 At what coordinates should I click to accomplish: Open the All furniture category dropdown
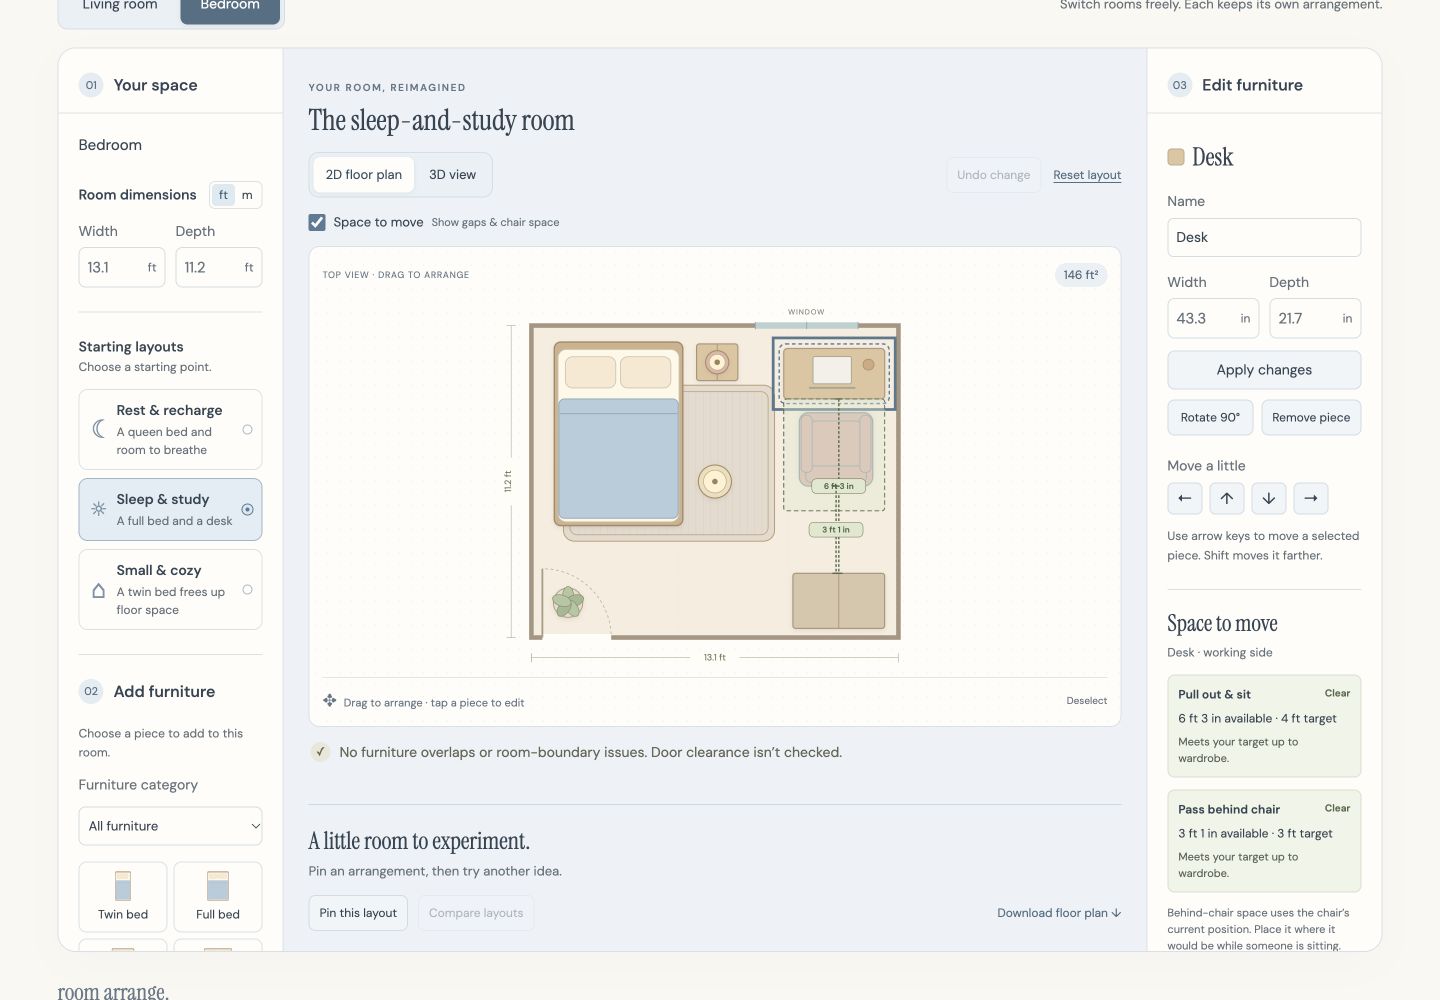click(x=170, y=826)
